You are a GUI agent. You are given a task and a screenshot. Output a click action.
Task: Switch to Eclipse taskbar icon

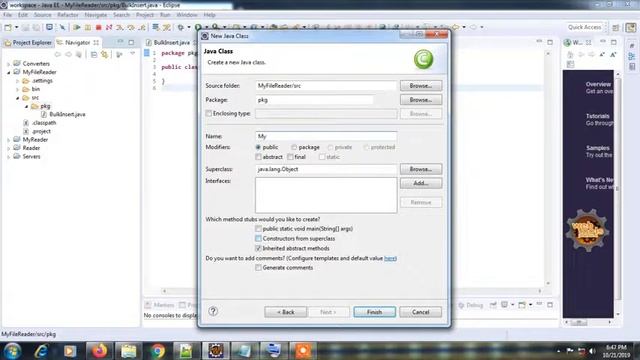coord(216,351)
